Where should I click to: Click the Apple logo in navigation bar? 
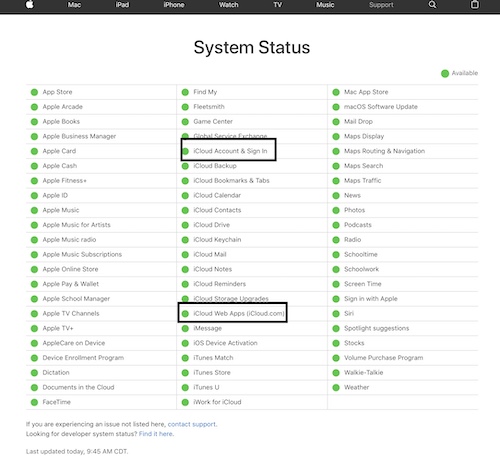[x=30, y=5]
